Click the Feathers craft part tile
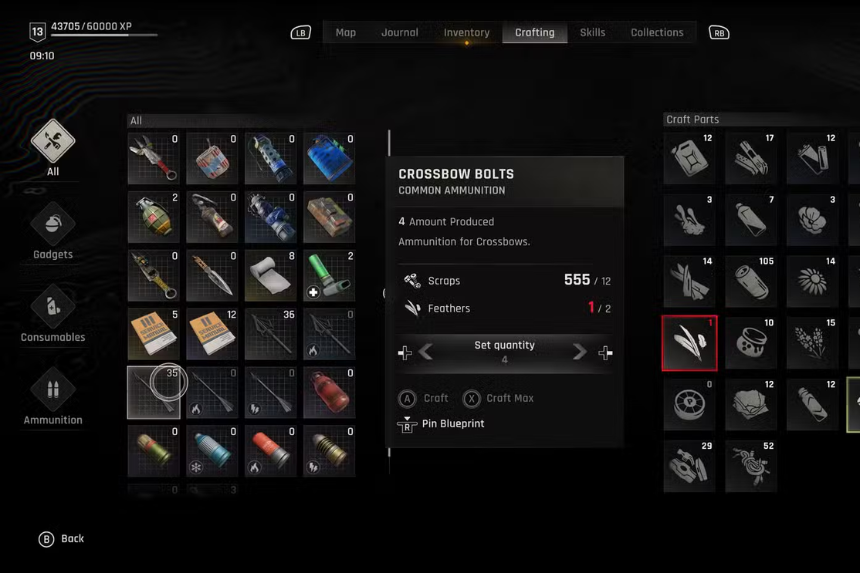This screenshot has width=860, height=573. (689, 343)
